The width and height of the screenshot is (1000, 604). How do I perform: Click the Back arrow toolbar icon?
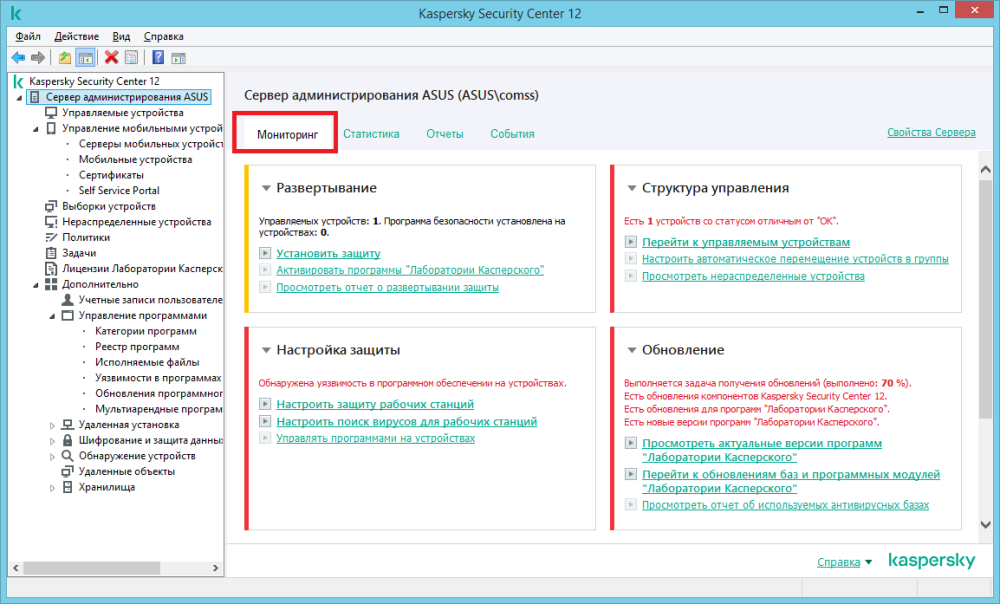(x=18, y=58)
